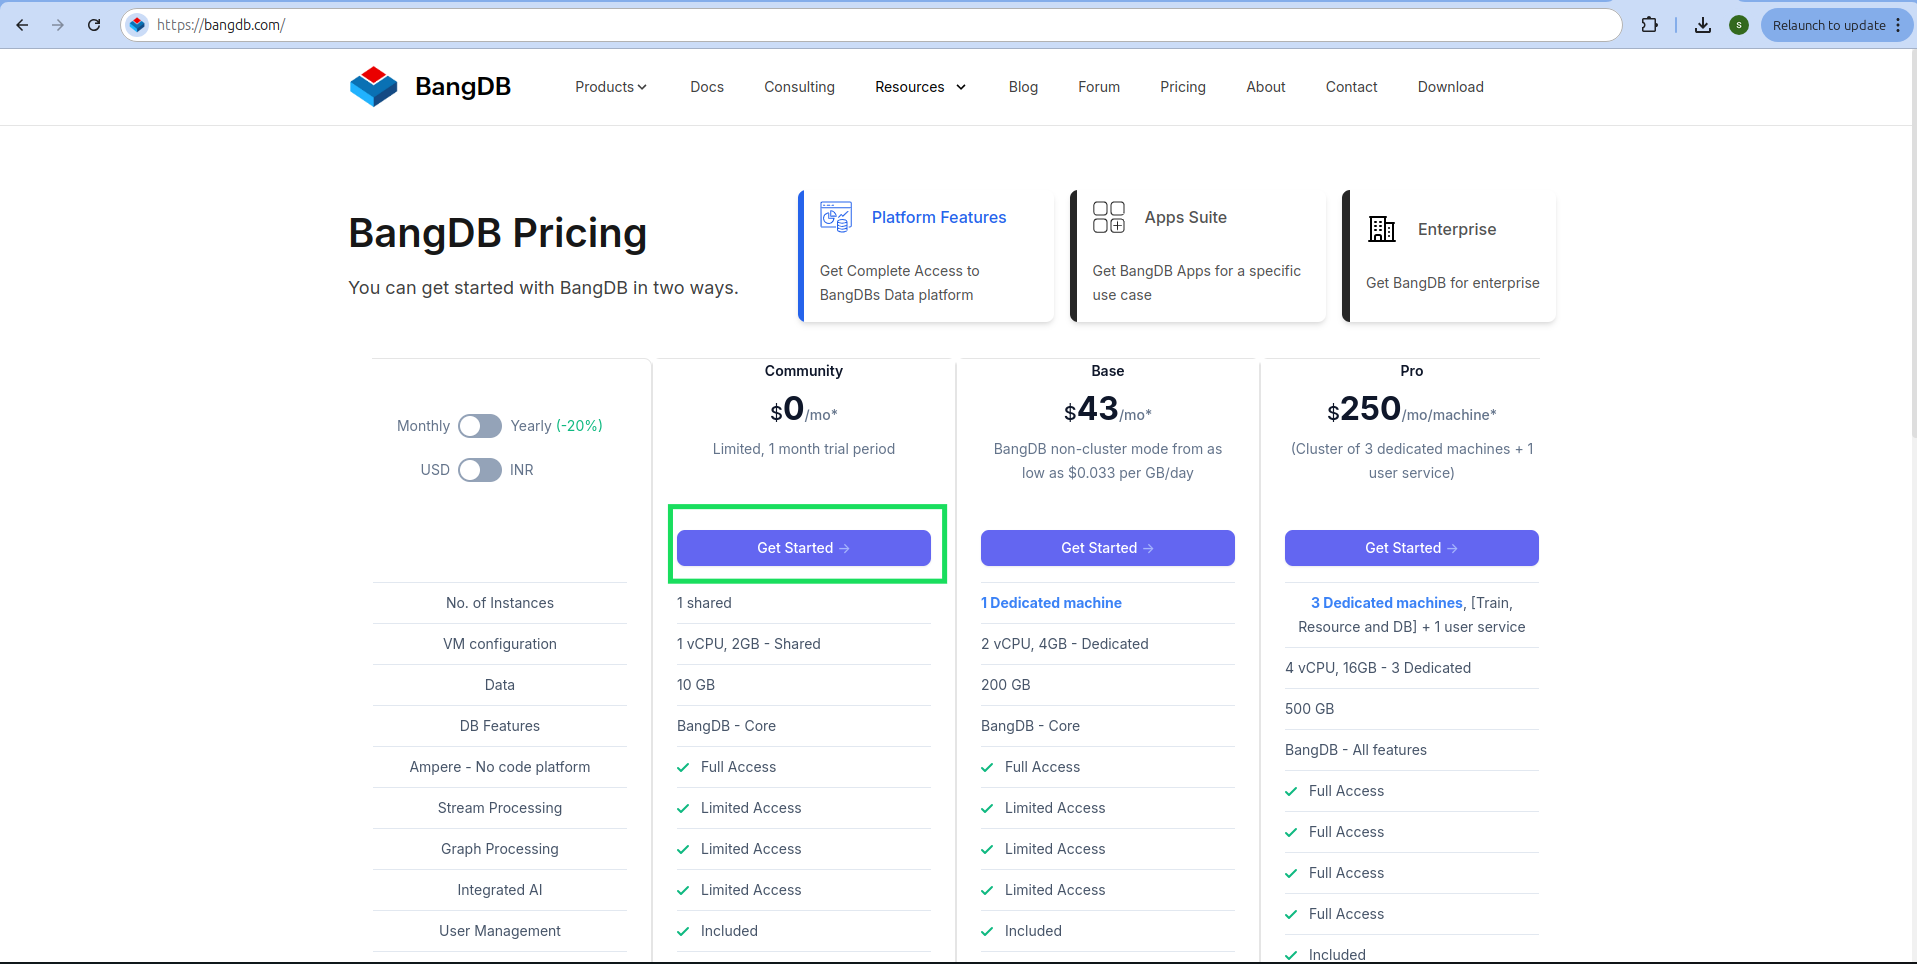Open the Forum menu item
This screenshot has height=964, width=1917.
(1099, 87)
